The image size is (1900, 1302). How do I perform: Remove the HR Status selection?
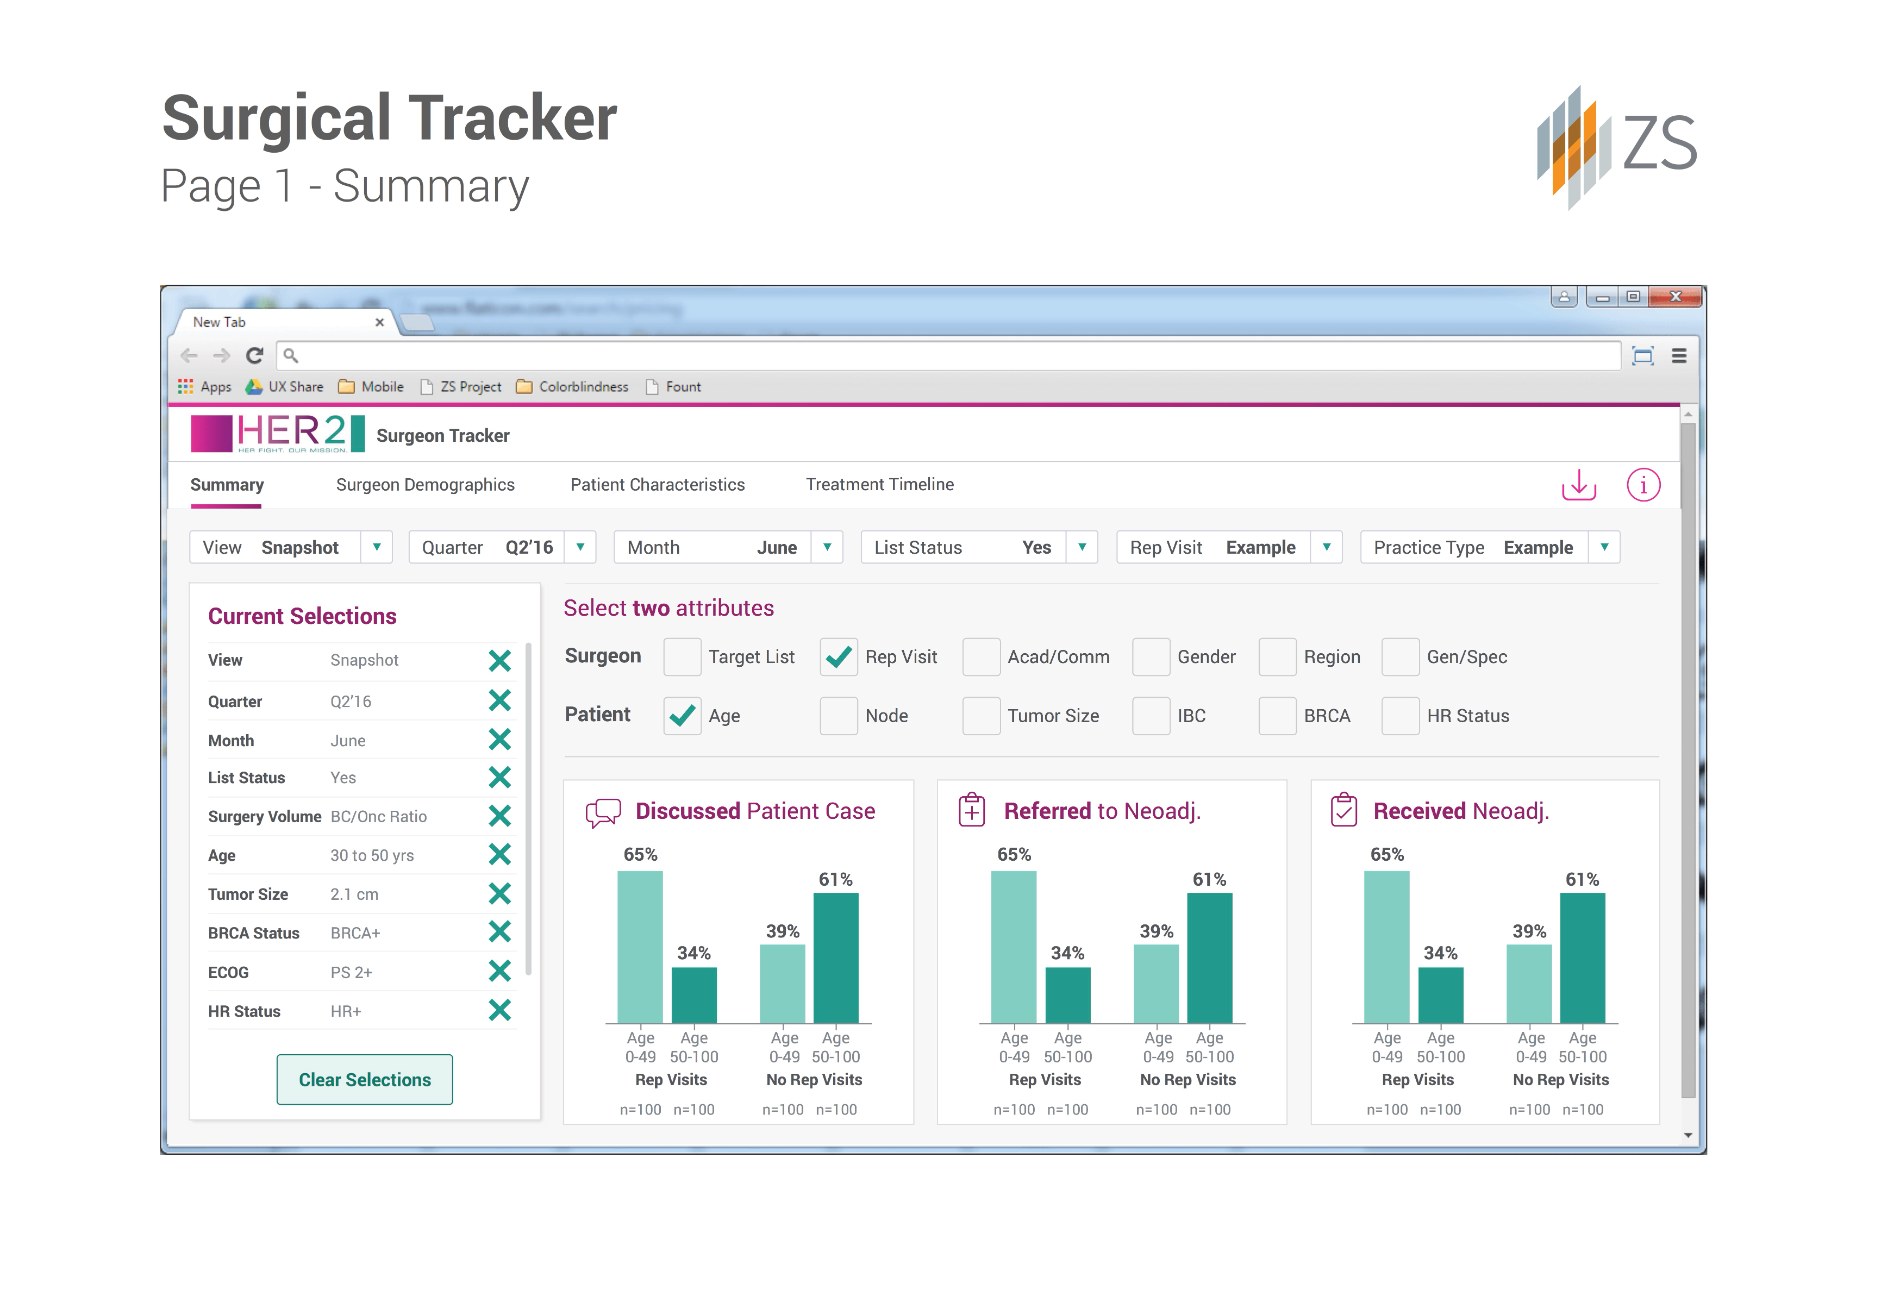[x=500, y=1011]
